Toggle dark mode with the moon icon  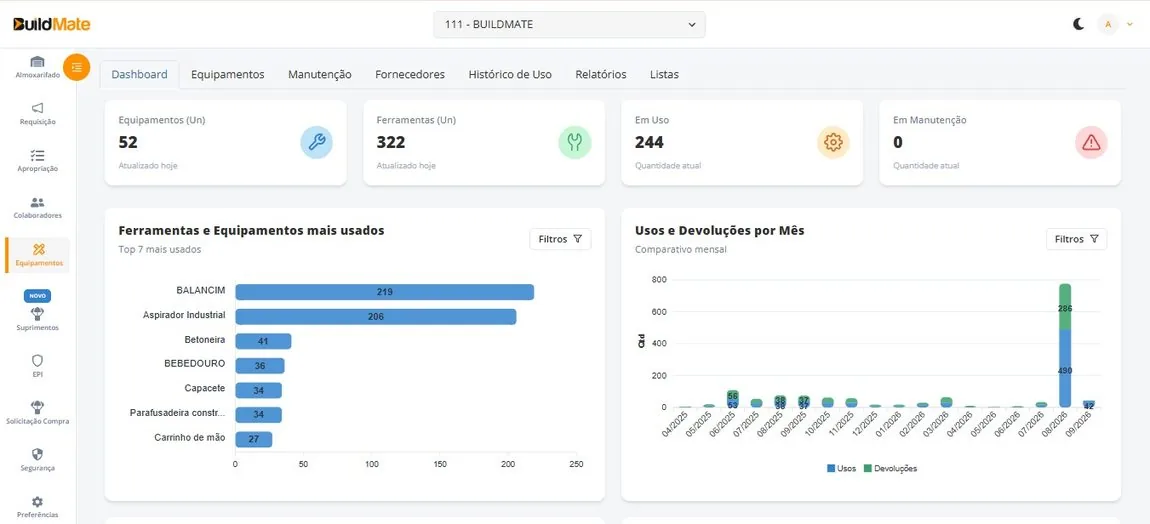point(1078,24)
